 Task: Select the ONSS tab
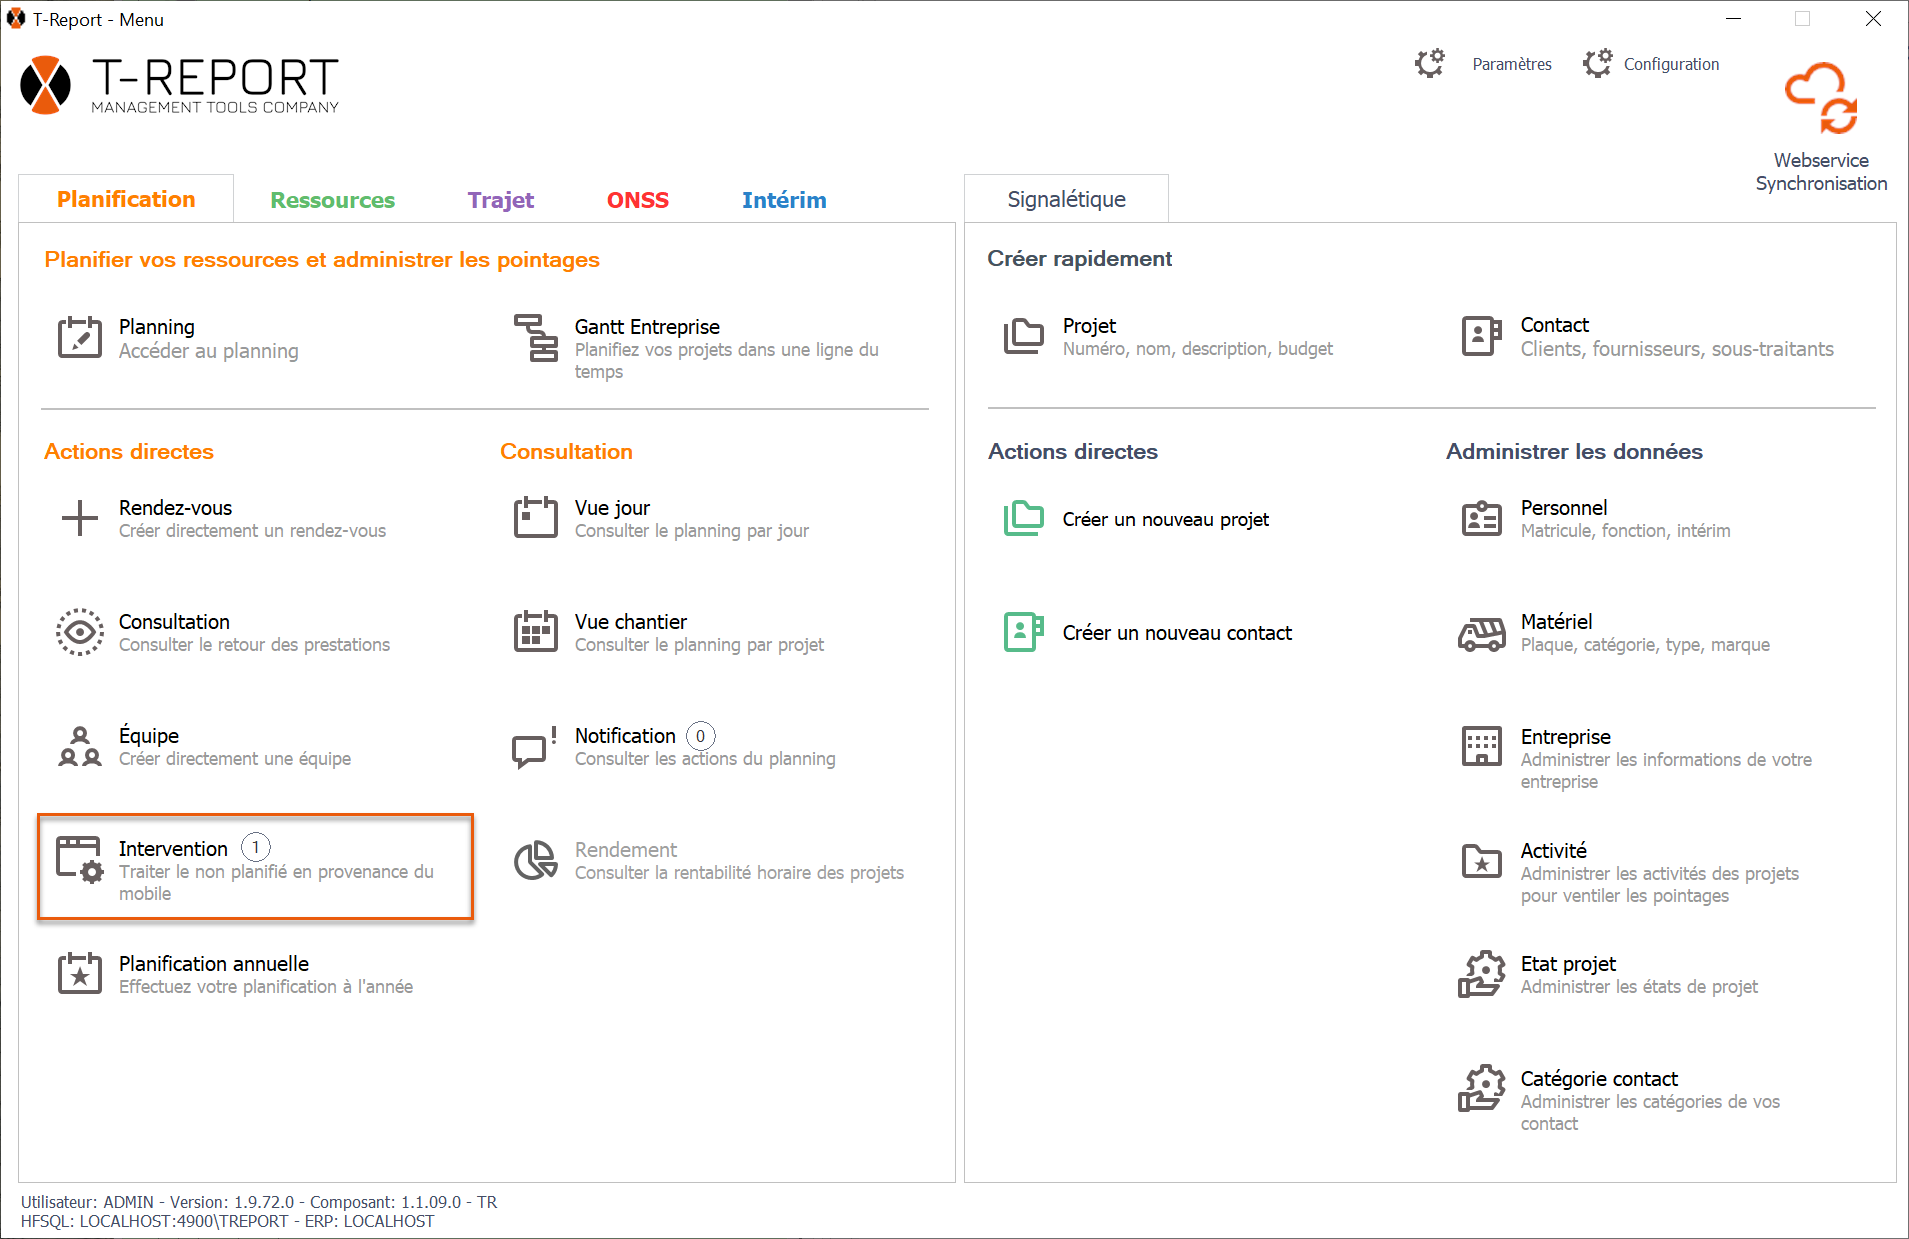click(x=637, y=200)
